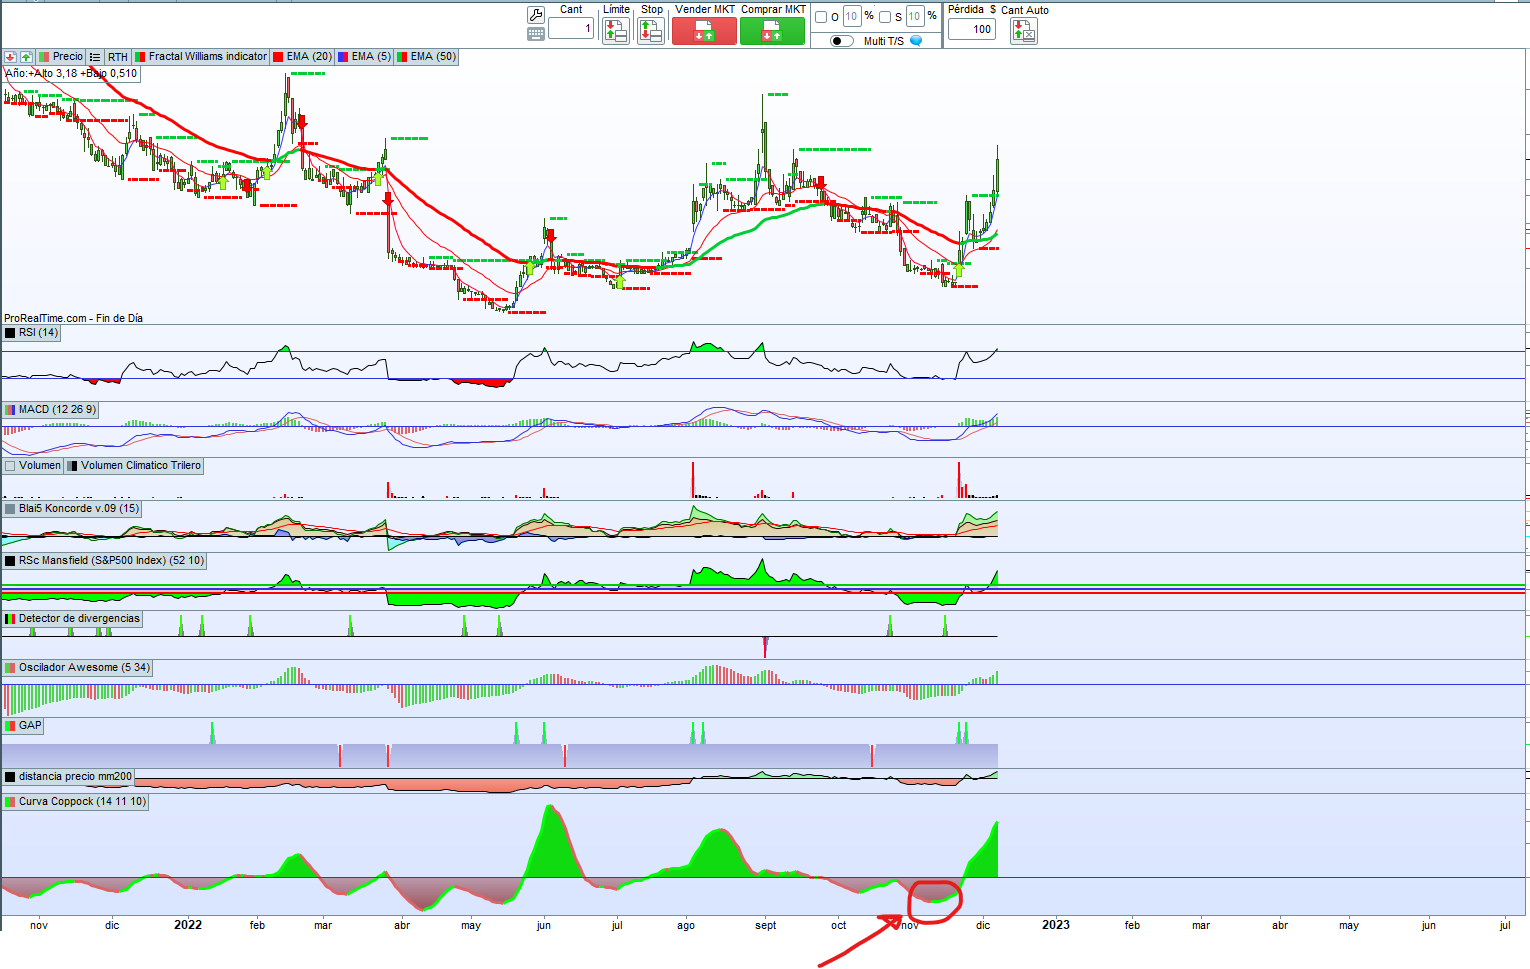
Task: Open Blai5 Koncorde v.09 (15) label
Action: tap(79, 509)
